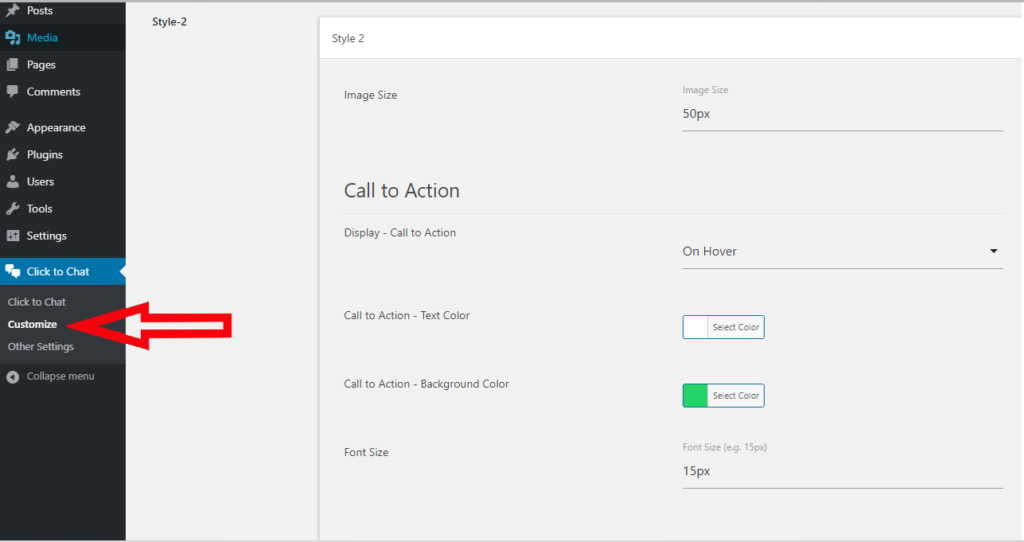Open the Customize submenu item
The width and height of the screenshot is (1024, 542).
click(32, 325)
